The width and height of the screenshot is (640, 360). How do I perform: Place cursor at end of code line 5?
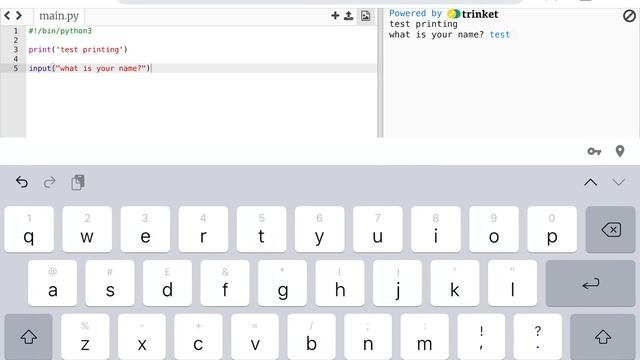point(151,68)
